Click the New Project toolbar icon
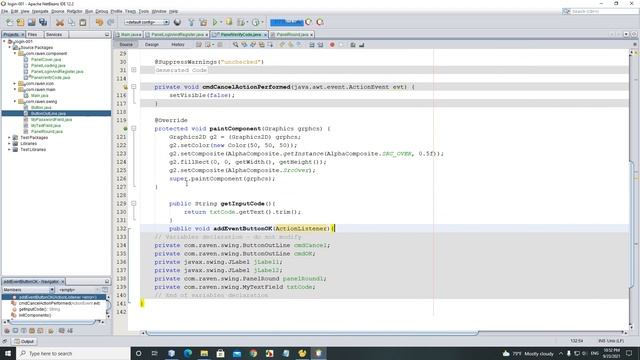640x360 pixels. (20, 22)
